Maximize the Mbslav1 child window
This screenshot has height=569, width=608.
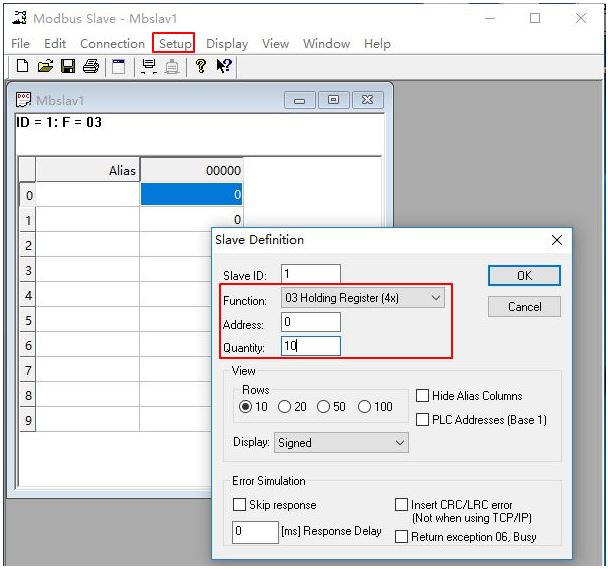point(333,100)
